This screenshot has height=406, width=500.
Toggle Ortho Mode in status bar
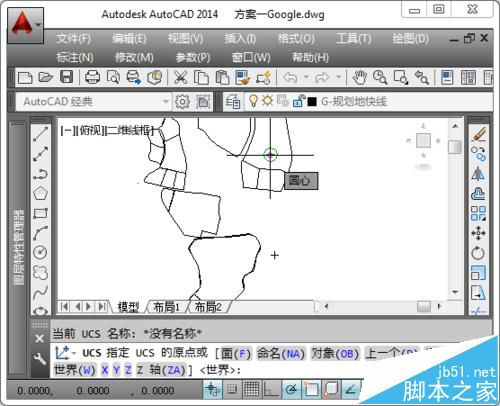click(x=271, y=389)
